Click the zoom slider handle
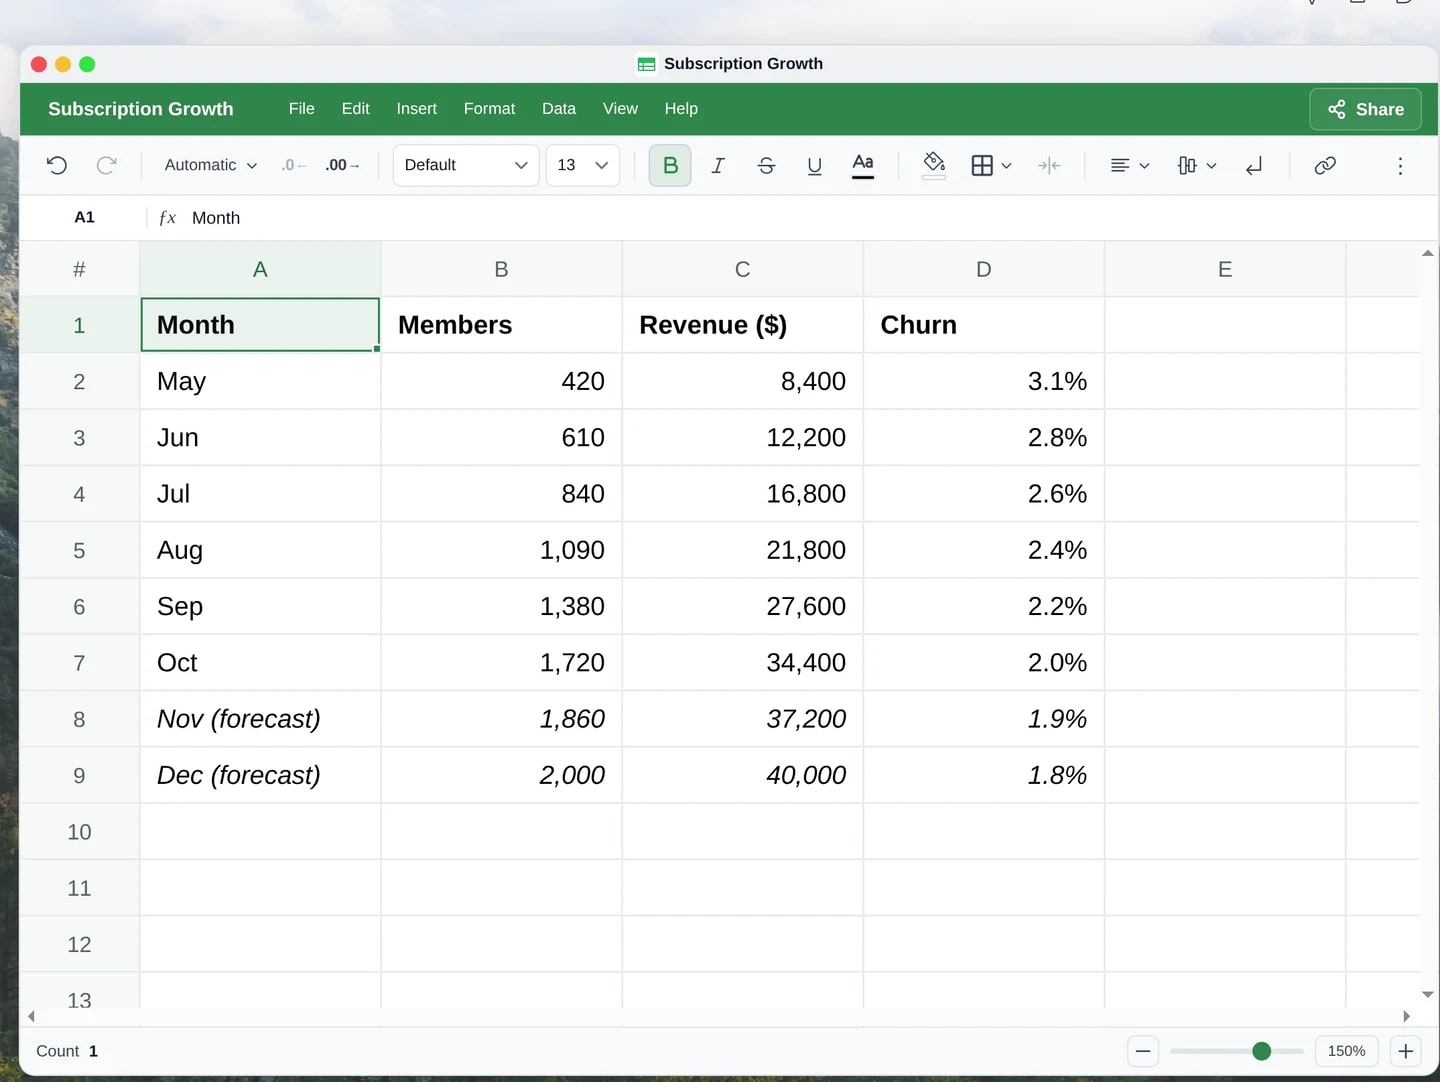Image resolution: width=1440 pixels, height=1082 pixels. click(x=1262, y=1051)
